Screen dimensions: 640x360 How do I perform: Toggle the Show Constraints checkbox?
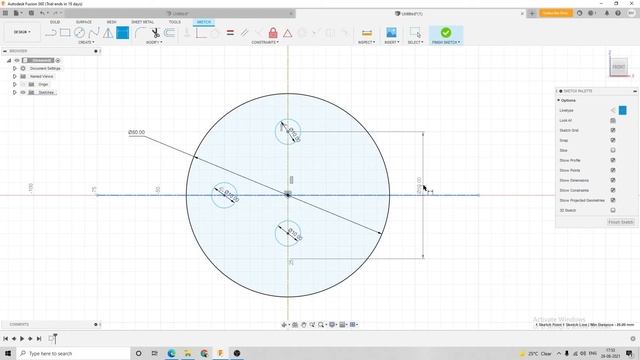pos(613,190)
